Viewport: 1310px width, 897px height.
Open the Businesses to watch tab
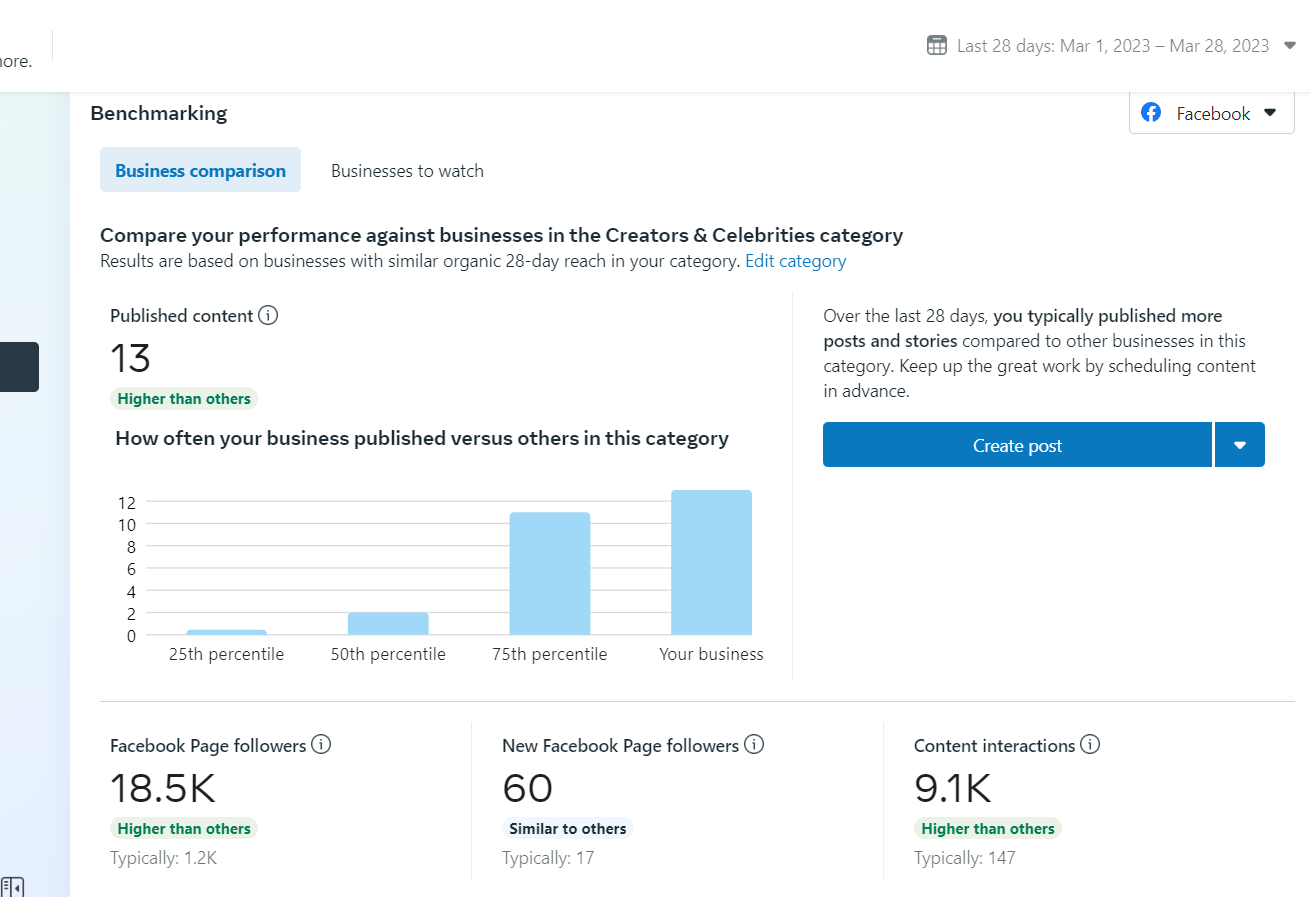coord(407,171)
